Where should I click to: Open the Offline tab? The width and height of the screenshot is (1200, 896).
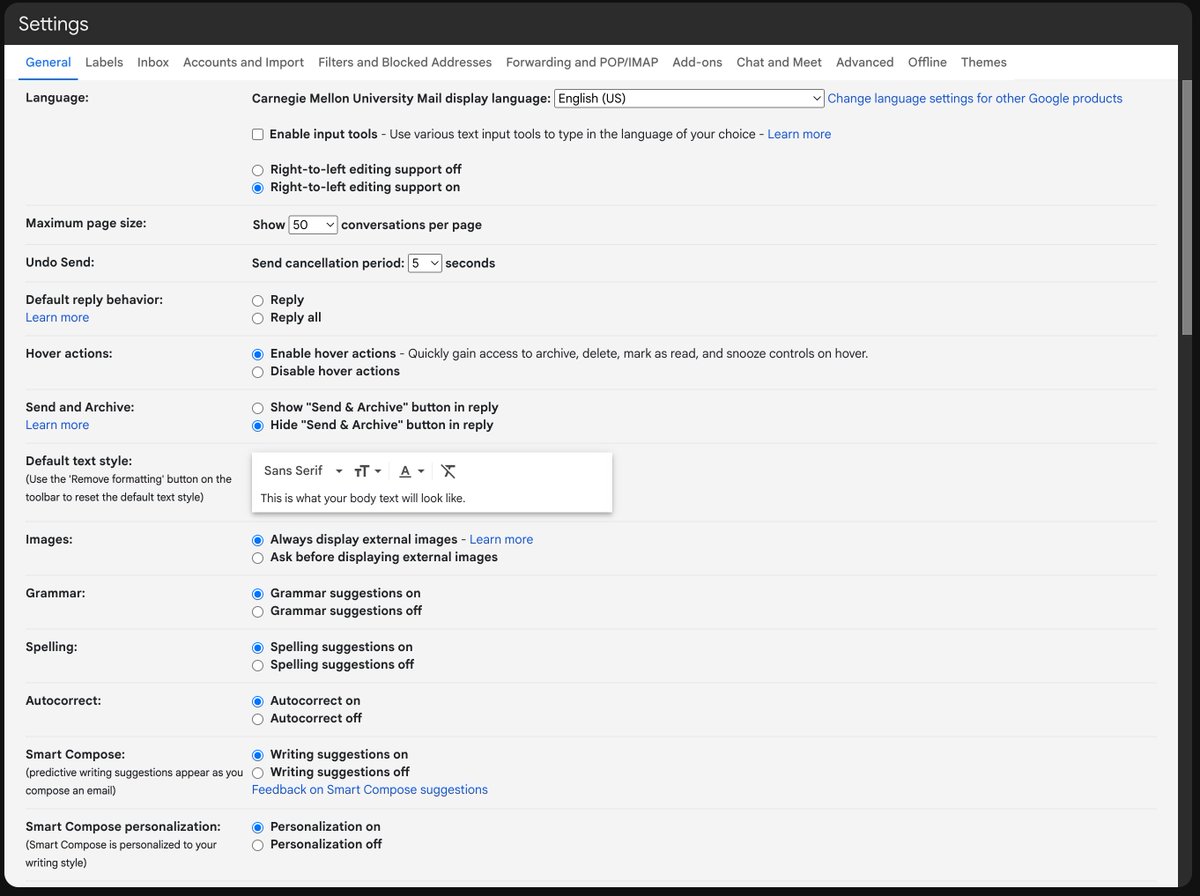pyautogui.click(x=927, y=62)
